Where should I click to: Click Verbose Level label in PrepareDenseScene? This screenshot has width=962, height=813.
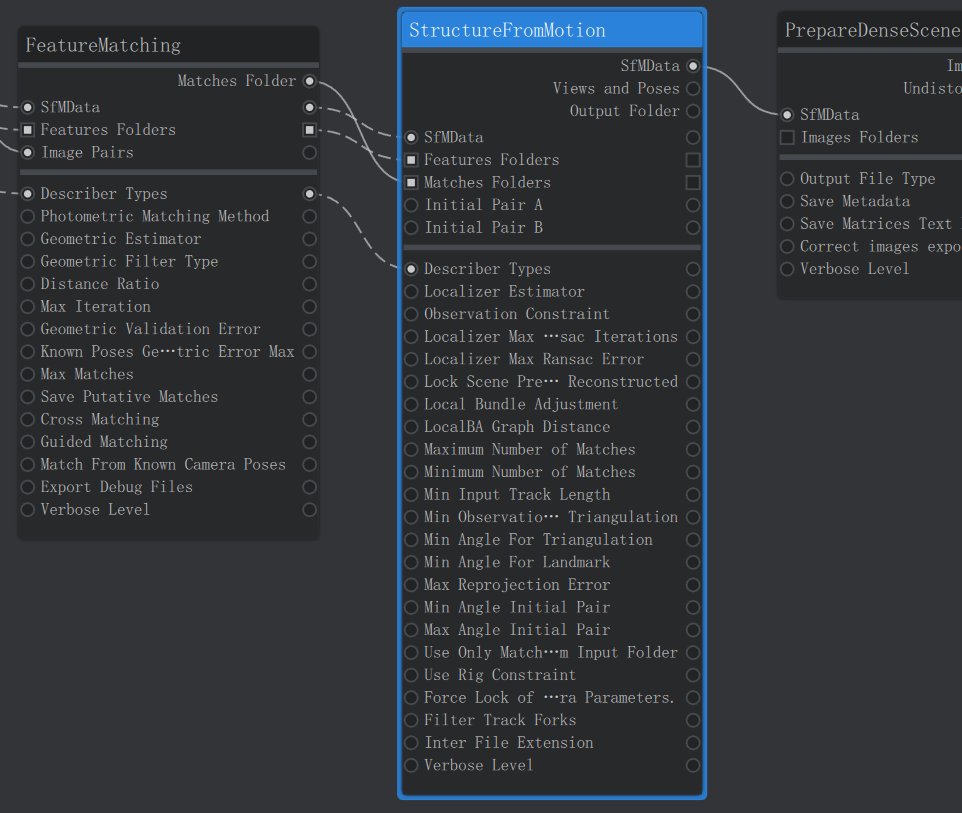click(854, 269)
